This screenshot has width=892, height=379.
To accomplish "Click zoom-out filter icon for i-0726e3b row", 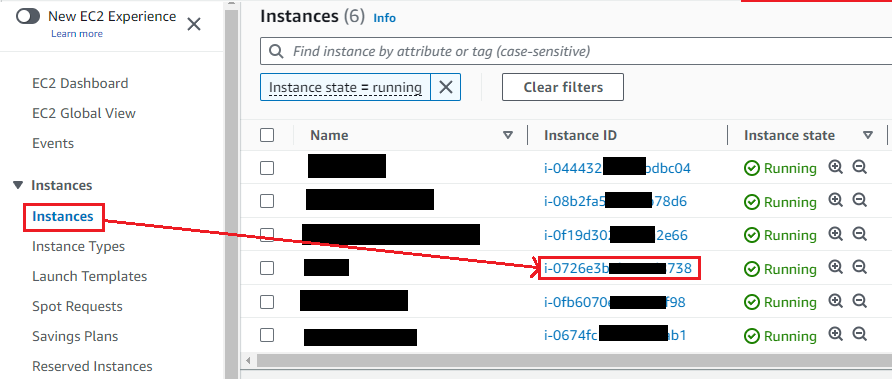I will (859, 267).
